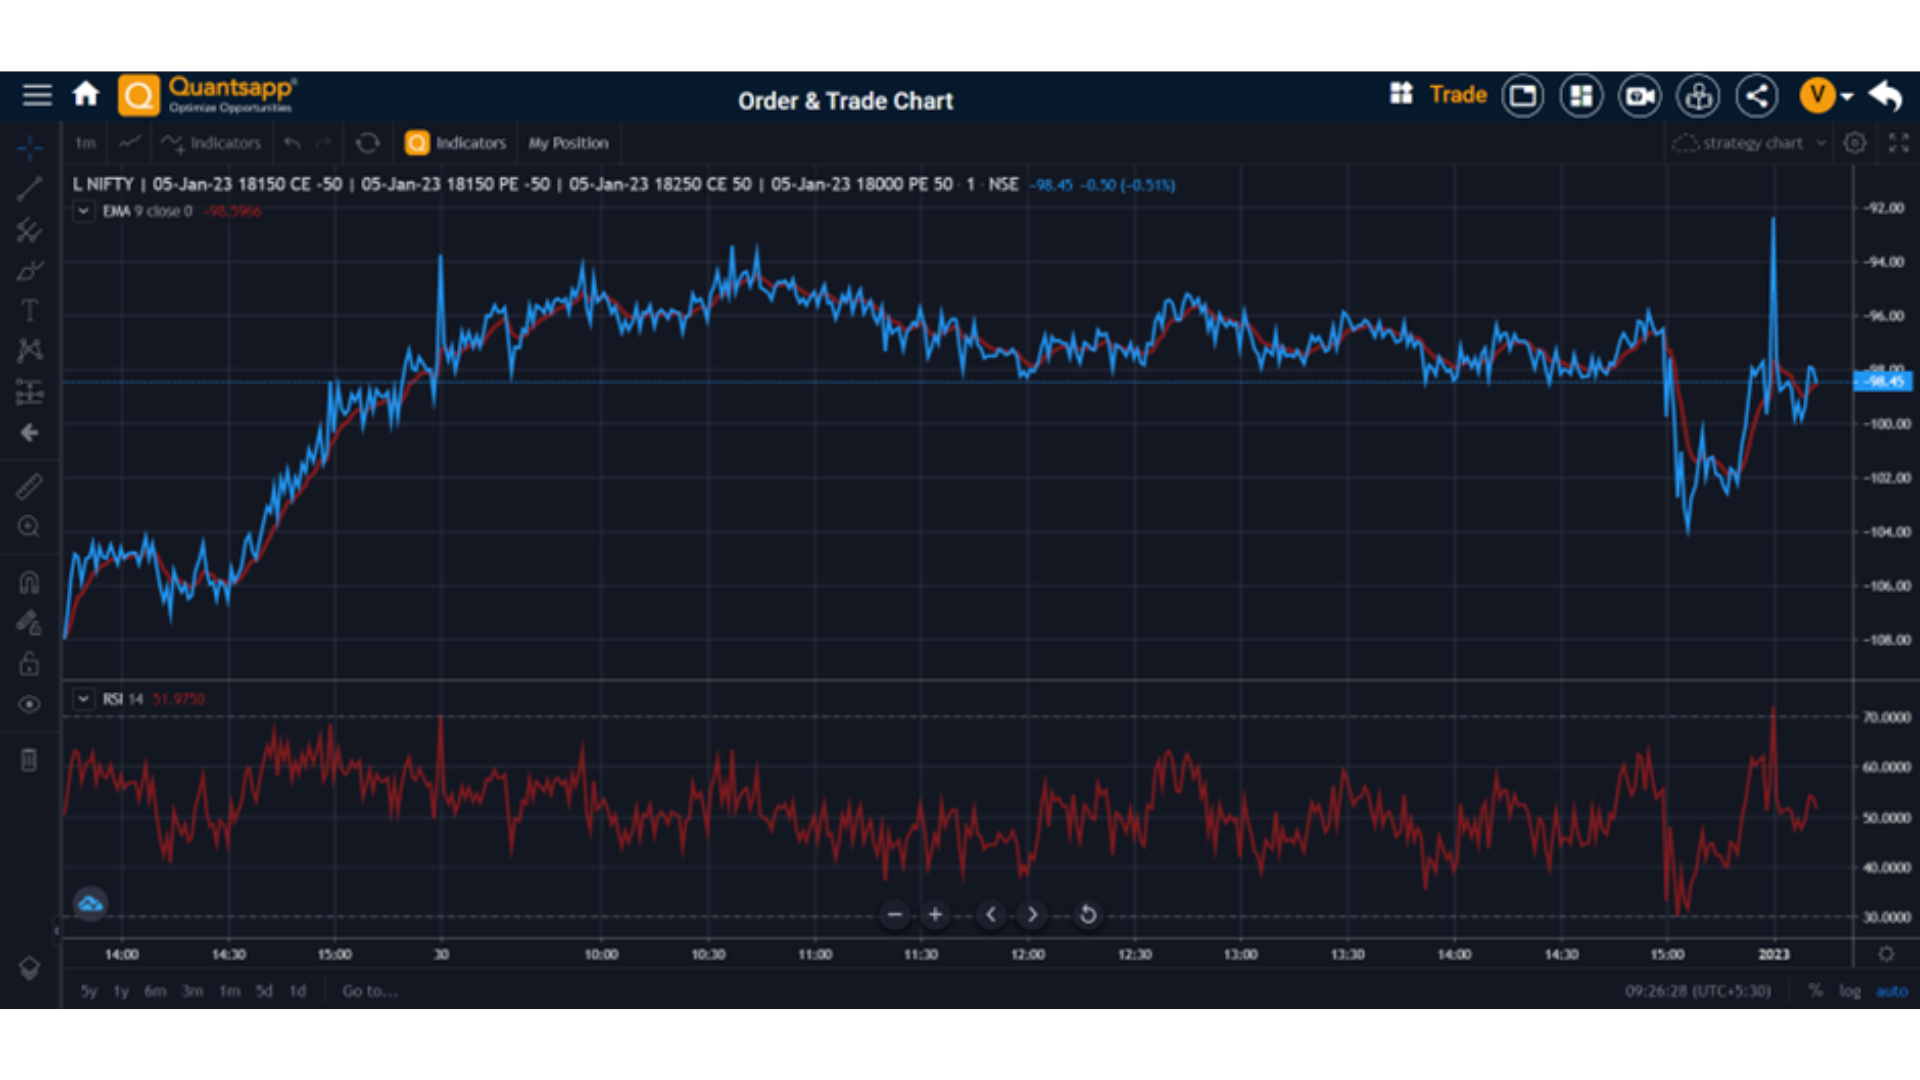Image resolution: width=1920 pixels, height=1080 pixels.
Task: Go to the home icon
Action: coord(86,95)
